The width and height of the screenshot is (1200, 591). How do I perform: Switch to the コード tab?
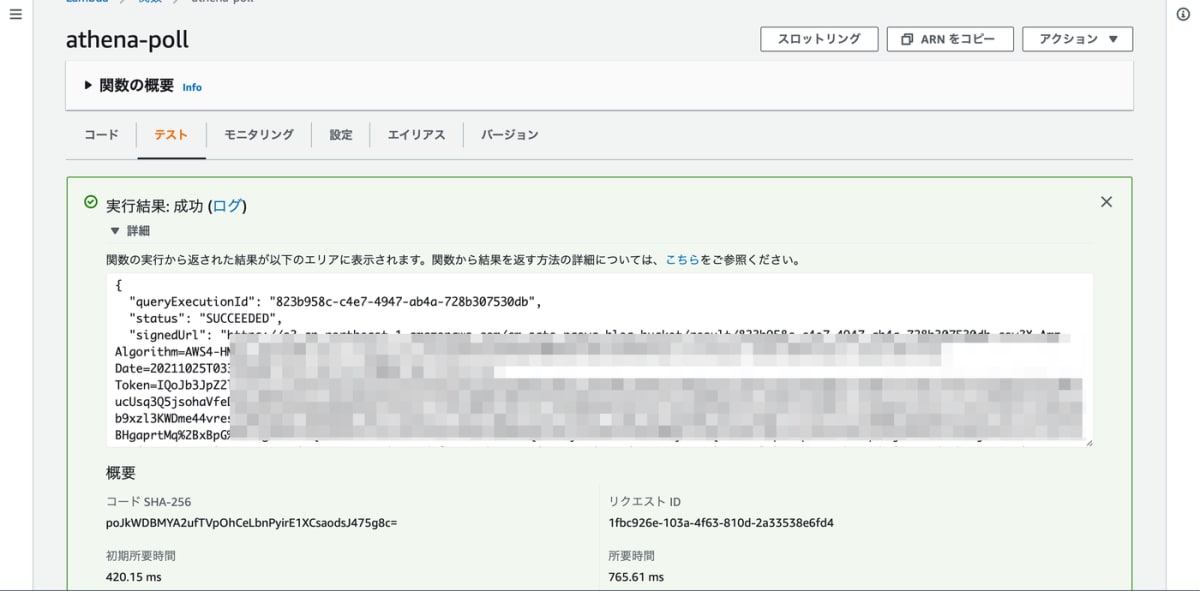[101, 135]
